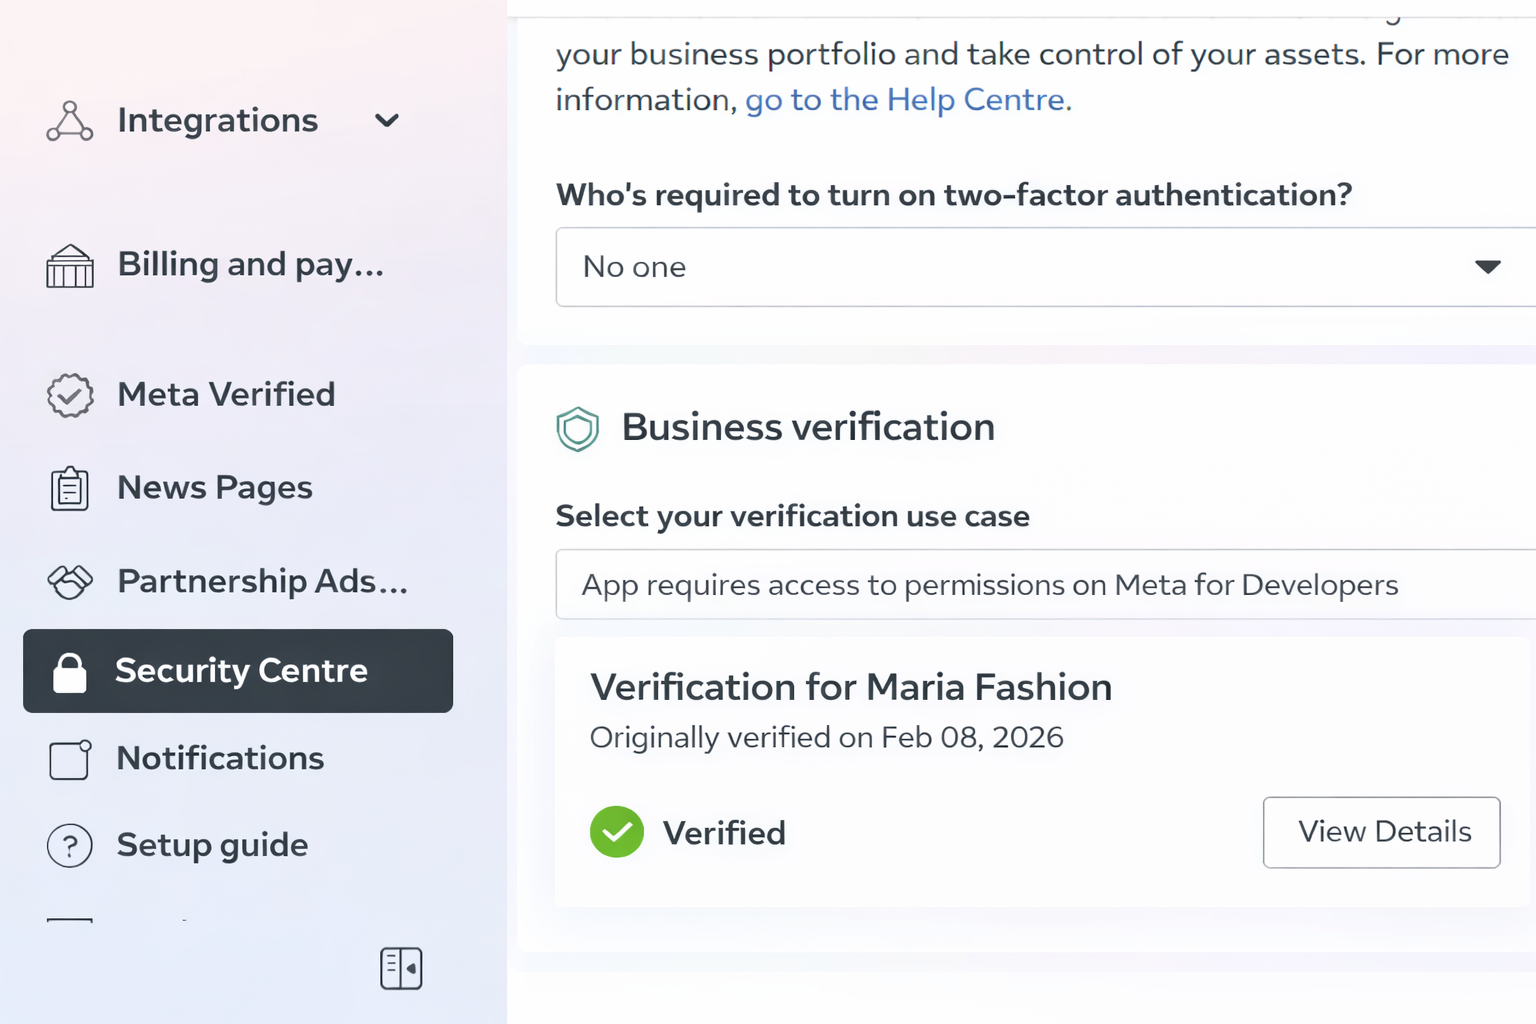Collapse the sidebar using the panel icon
1536x1024 pixels.
(x=401, y=968)
